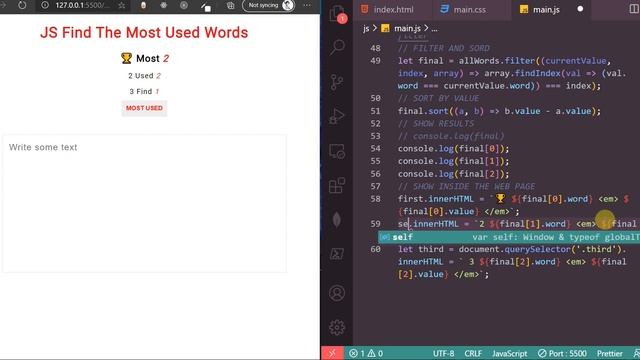This screenshot has width=640, height=360.
Task: Expand the breadcrumb ellipsis symbol
Action: click(434, 29)
